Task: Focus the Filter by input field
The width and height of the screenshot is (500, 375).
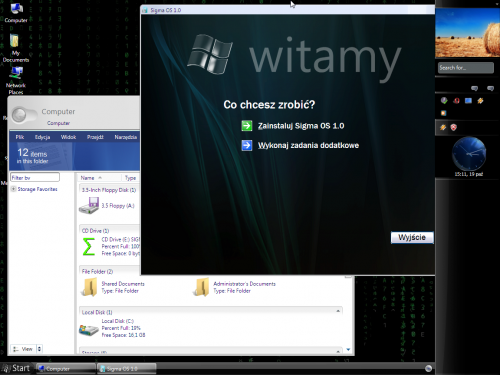Action: pos(35,177)
